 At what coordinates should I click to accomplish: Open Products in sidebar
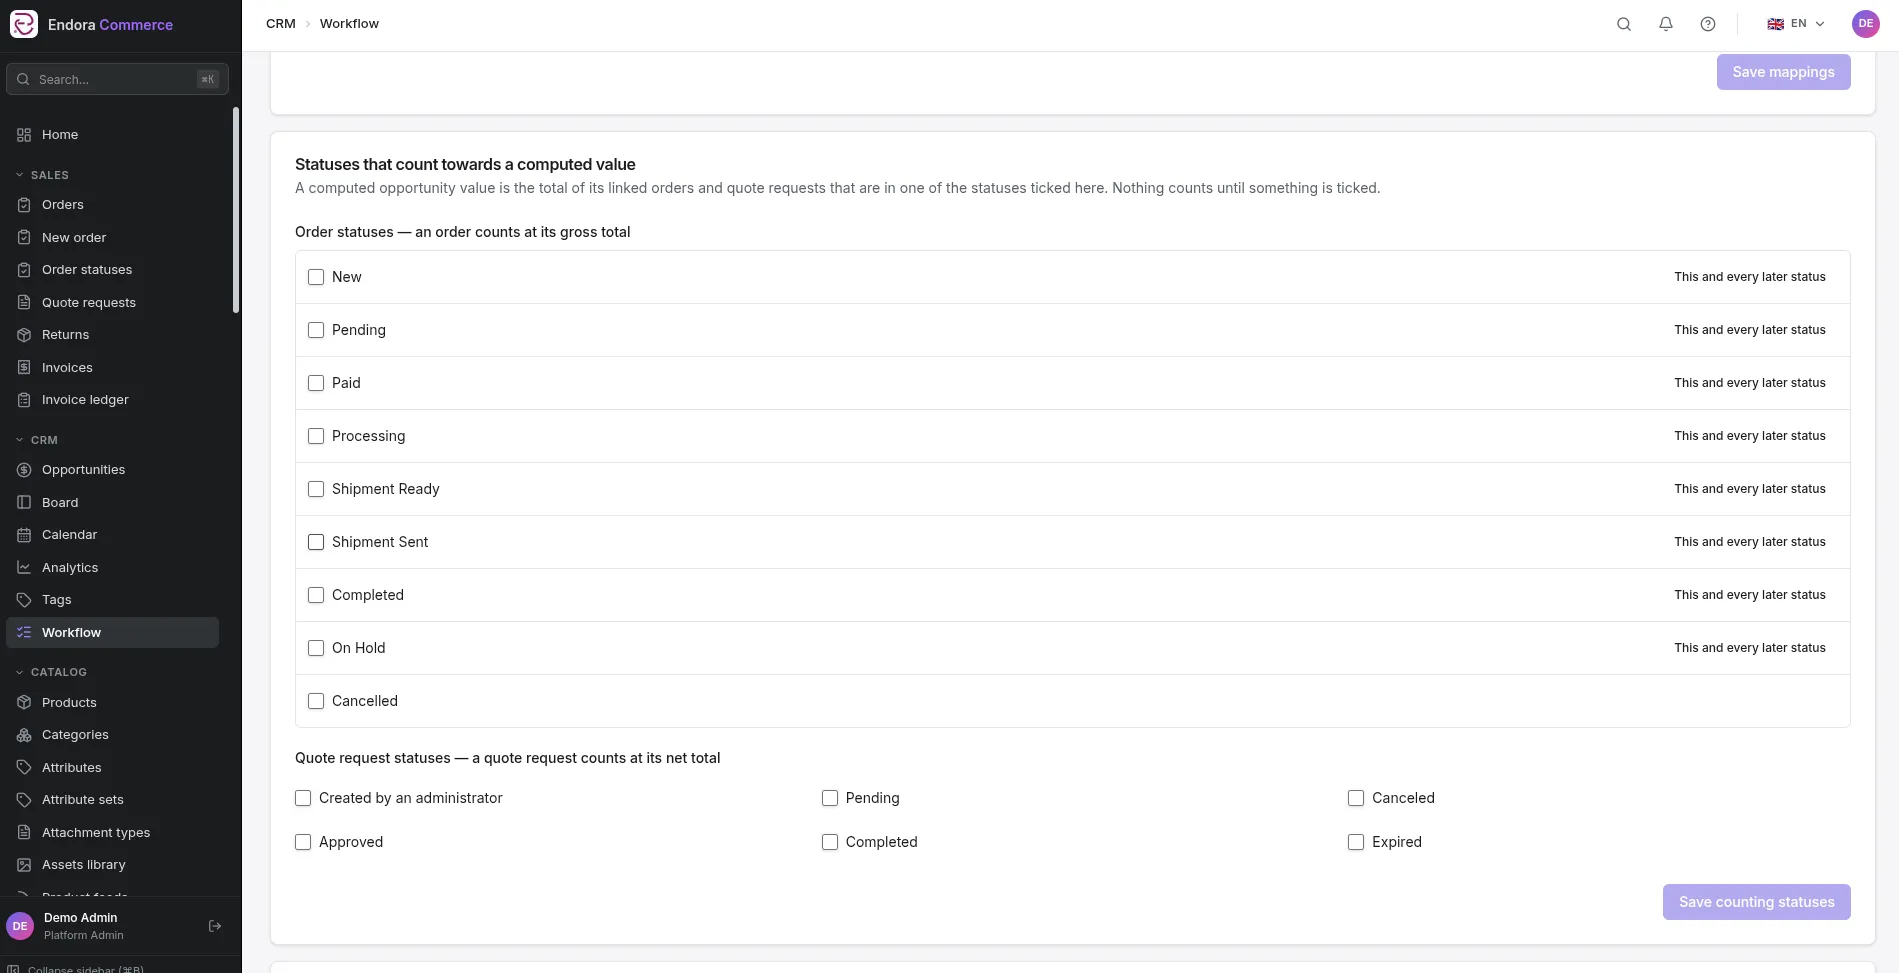point(112,703)
